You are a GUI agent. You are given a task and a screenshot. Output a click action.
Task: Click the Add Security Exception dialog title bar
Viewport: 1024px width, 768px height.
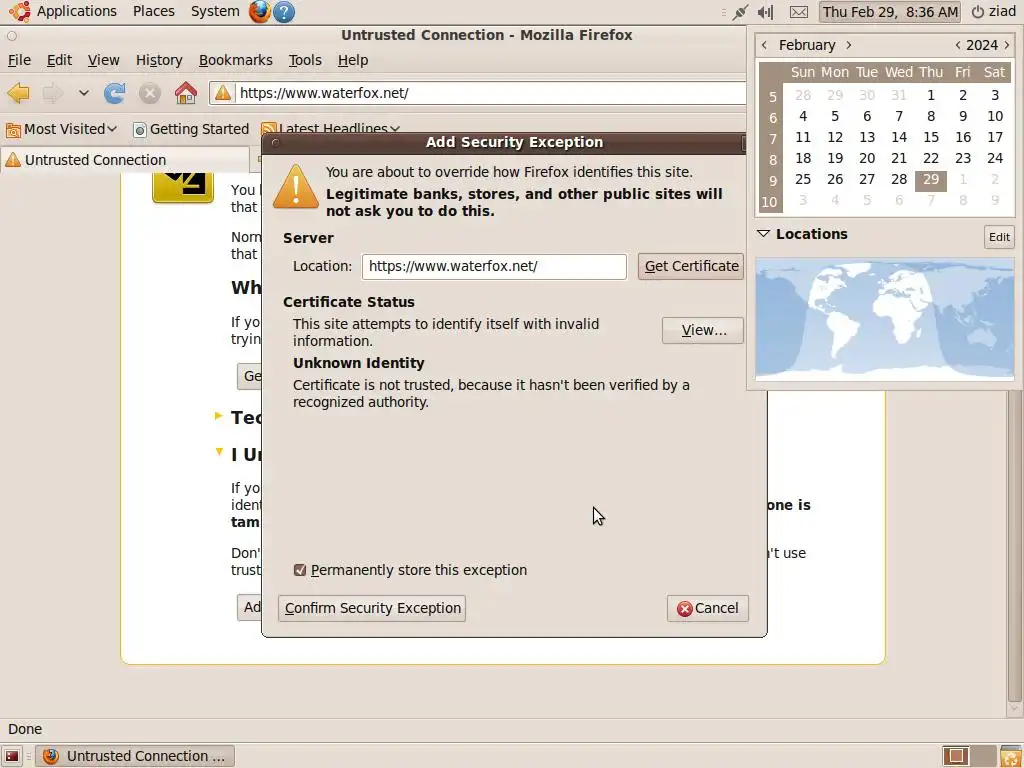(514, 142)
